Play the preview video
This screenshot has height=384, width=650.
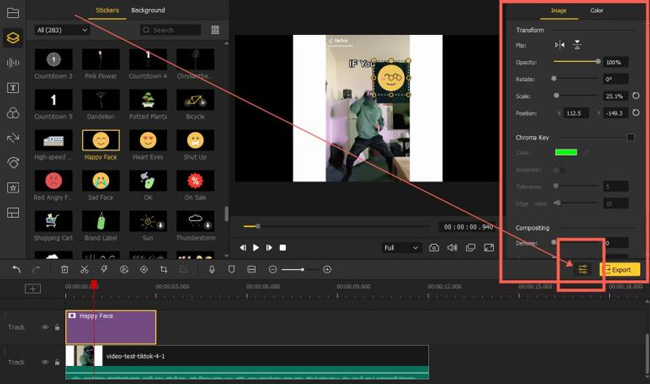(x=256, y=248)
